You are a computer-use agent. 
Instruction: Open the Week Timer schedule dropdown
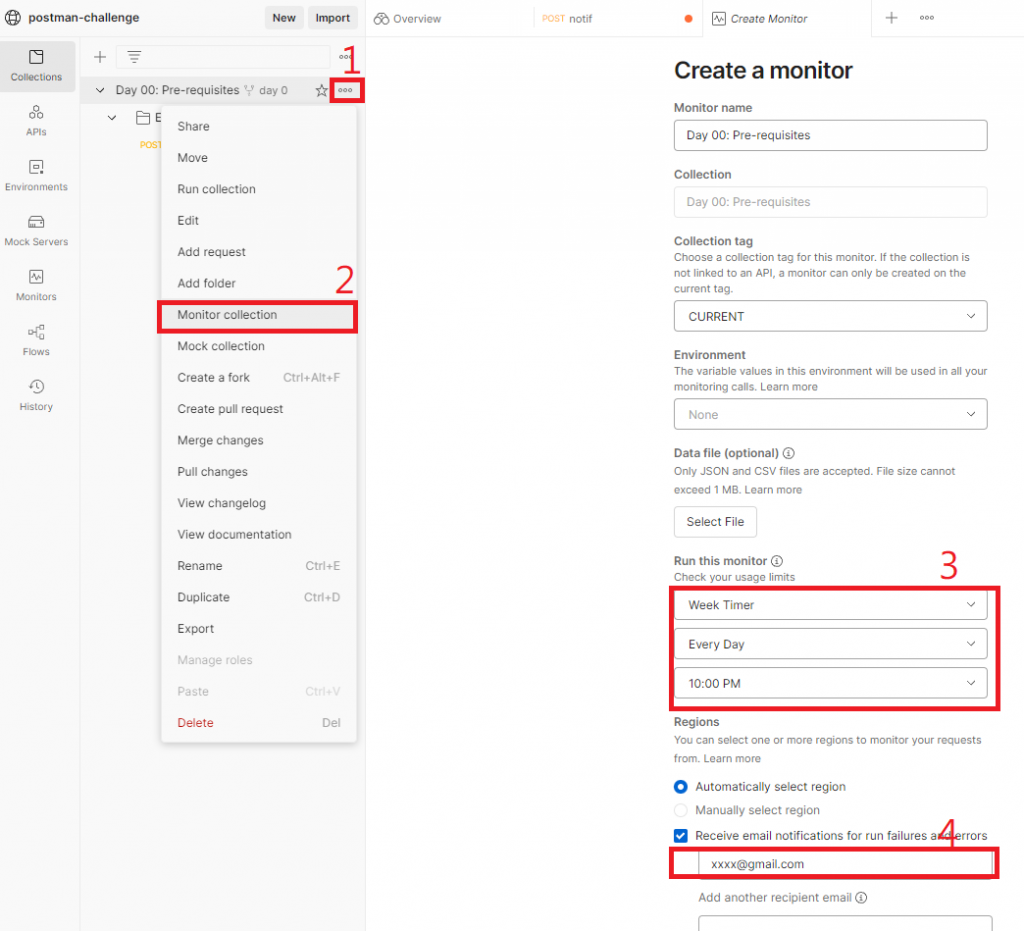[x=830, y=605]
